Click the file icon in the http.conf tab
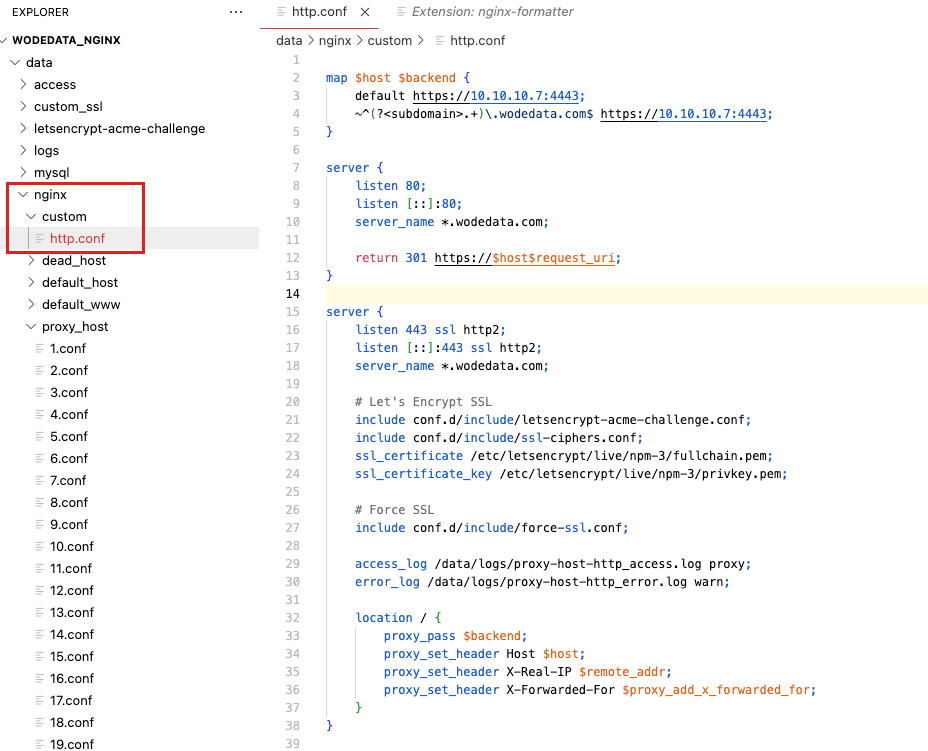Image resolution: width=928 pixels, height=751 pixels. pyautogui.click(x=280, y=12)
